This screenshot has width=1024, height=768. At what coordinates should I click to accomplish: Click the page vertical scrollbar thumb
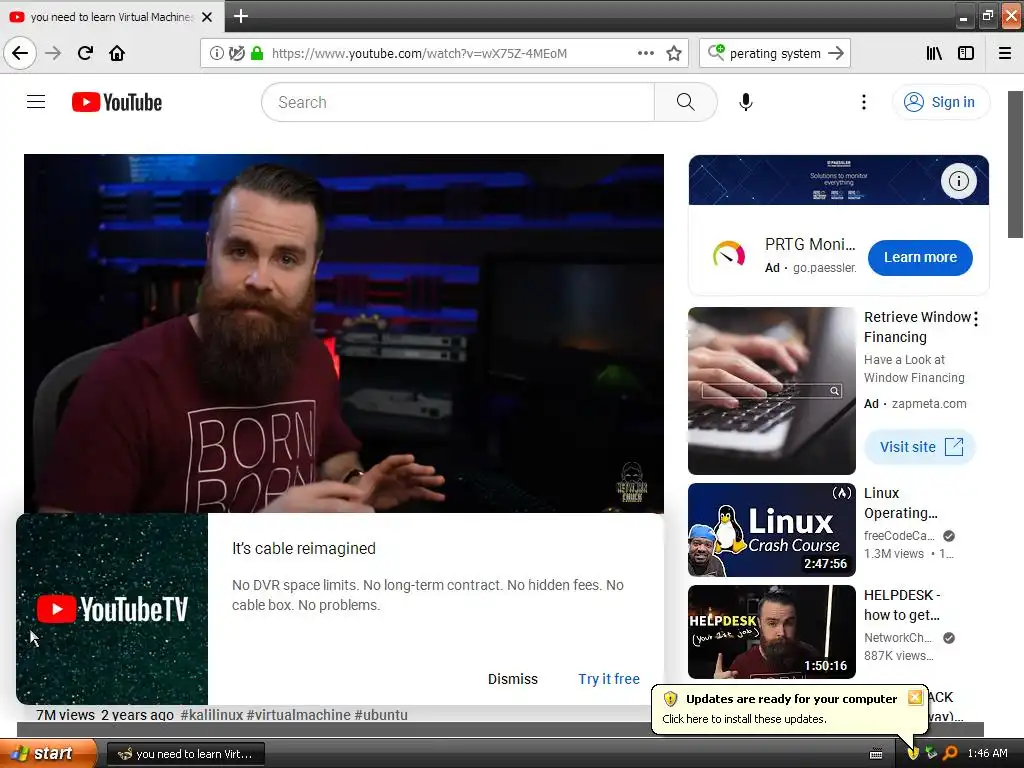click(1016, 165)
